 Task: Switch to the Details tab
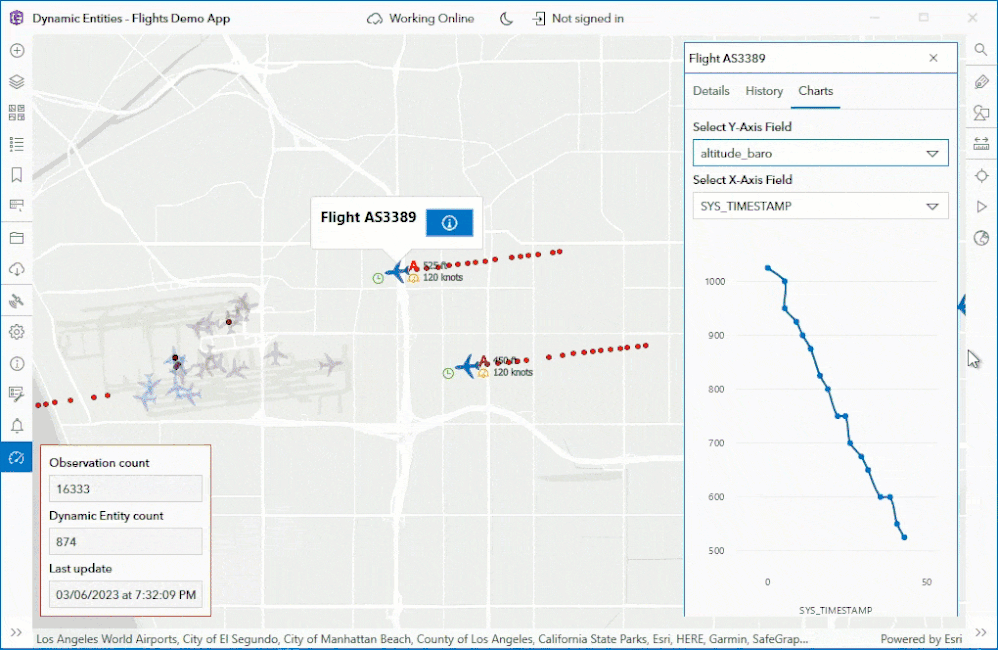pos(711,91)
